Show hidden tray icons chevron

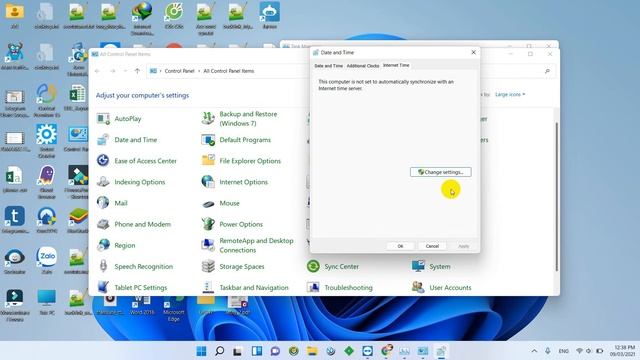(534, 351)
